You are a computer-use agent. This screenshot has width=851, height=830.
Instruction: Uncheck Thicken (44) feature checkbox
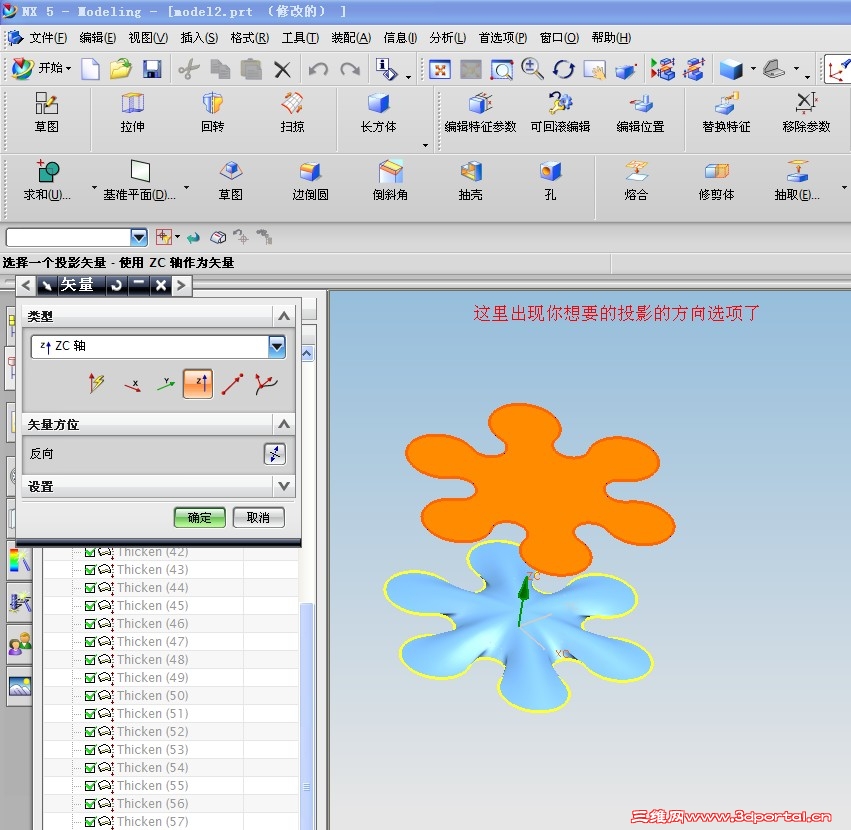(x=90, y=587)
